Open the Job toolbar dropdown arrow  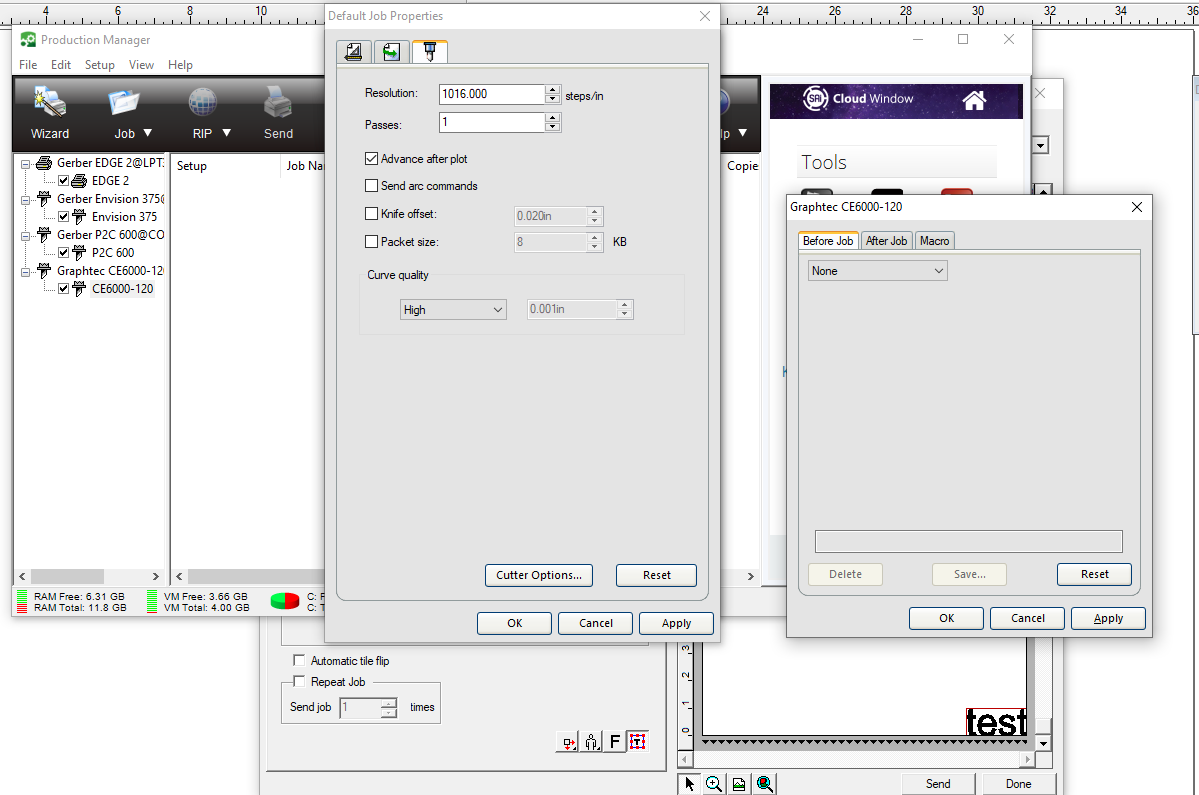[x=148, y=133]
